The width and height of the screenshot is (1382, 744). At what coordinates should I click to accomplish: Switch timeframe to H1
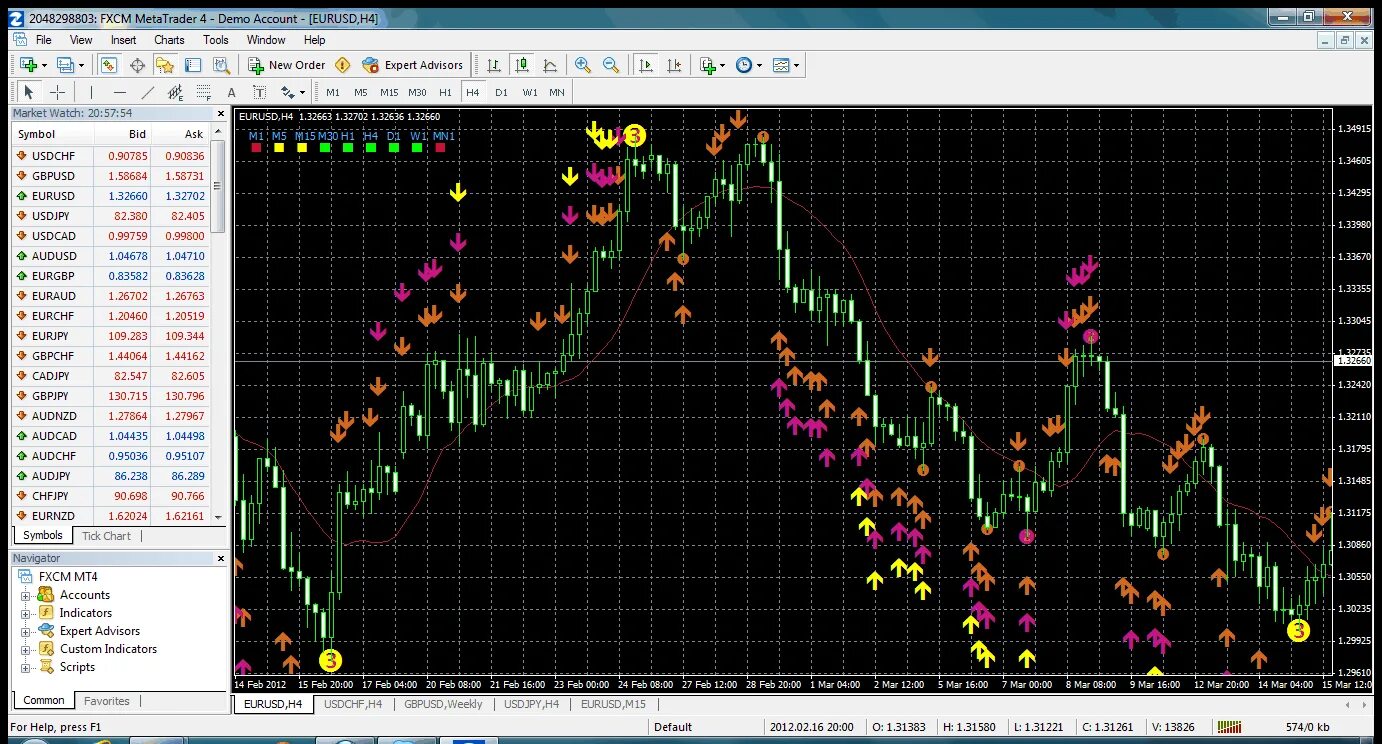tap(445, 92)
